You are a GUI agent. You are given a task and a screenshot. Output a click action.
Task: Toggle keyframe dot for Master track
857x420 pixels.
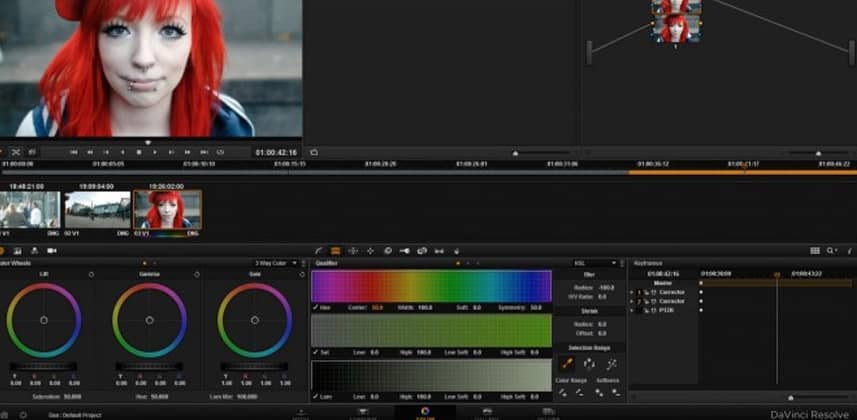click(701, 283)
